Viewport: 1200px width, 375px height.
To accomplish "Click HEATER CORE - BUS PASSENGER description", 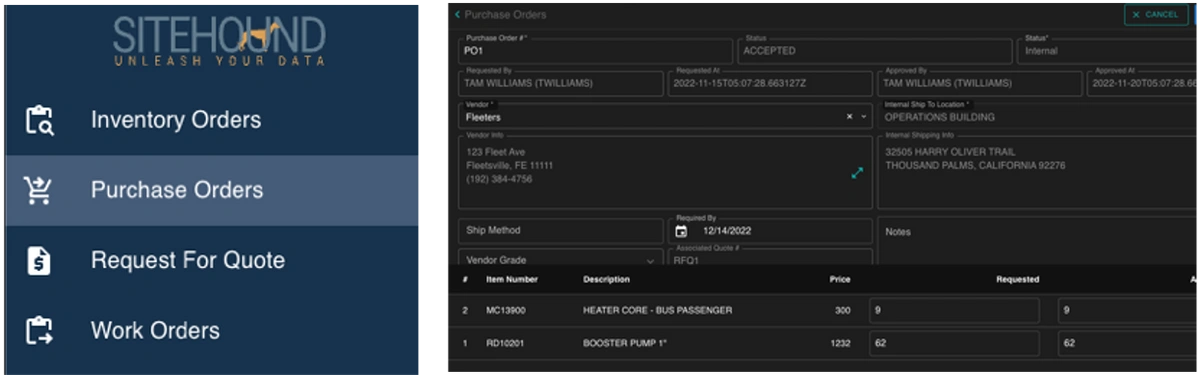I will (x=657, y=311).
